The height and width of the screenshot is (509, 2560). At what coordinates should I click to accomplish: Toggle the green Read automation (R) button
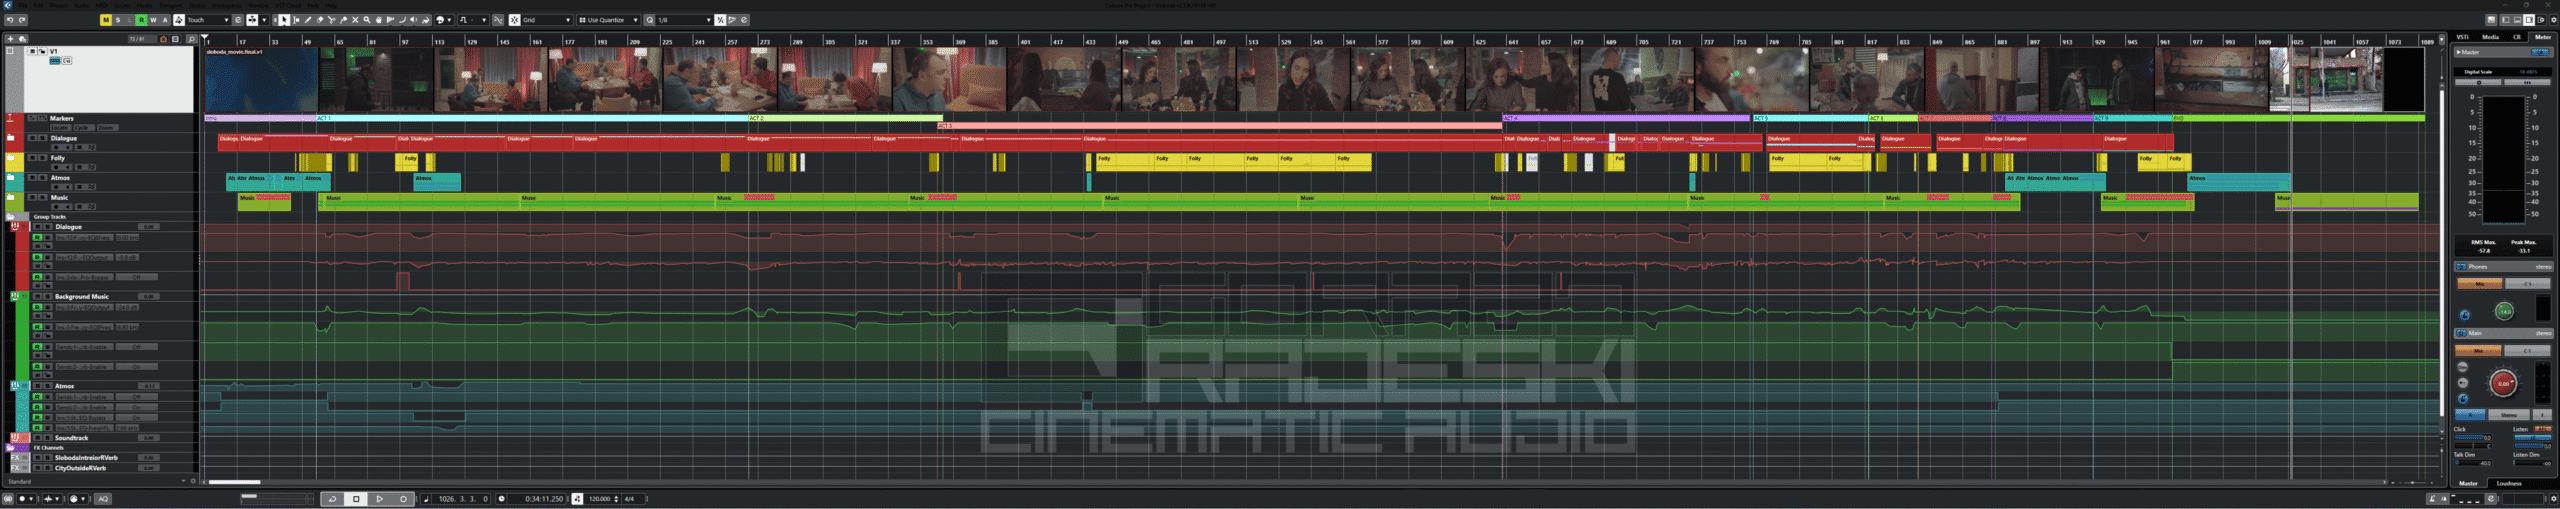(x=142, y=20)
